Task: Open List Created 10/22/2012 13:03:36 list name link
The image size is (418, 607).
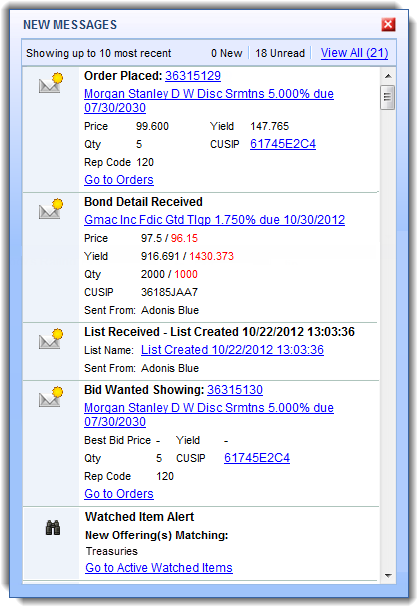Action: [232, 350]
